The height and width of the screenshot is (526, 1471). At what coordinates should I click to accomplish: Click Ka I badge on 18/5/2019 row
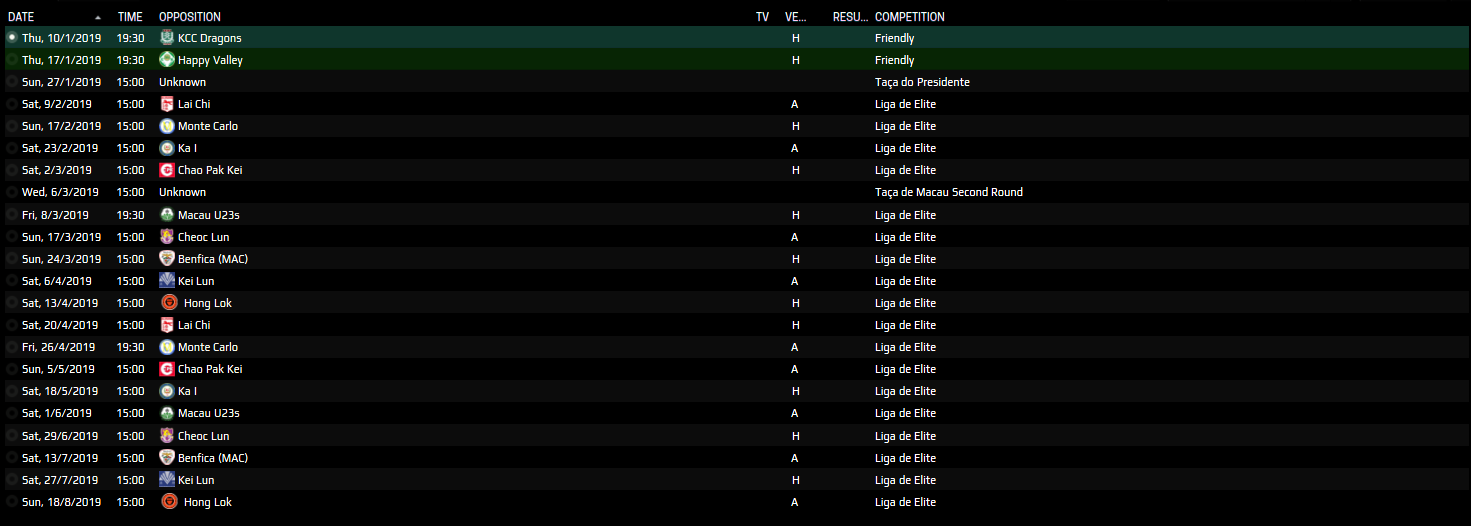(x=167, y=391)
